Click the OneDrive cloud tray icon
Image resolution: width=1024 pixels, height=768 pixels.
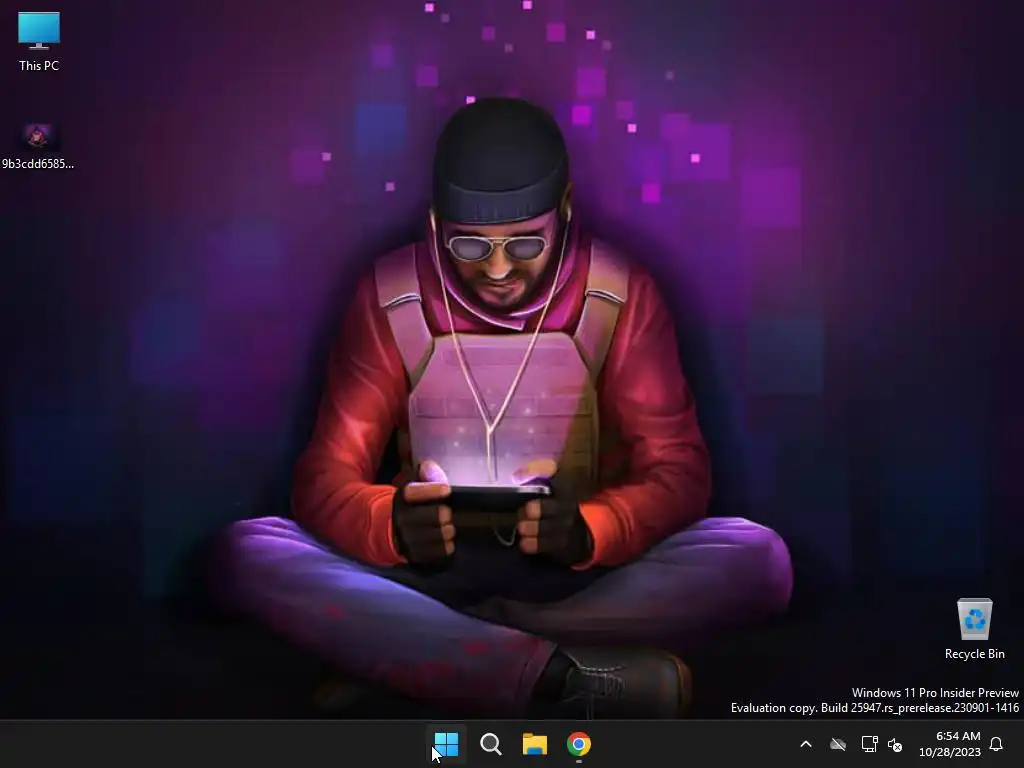click(838, 744)
